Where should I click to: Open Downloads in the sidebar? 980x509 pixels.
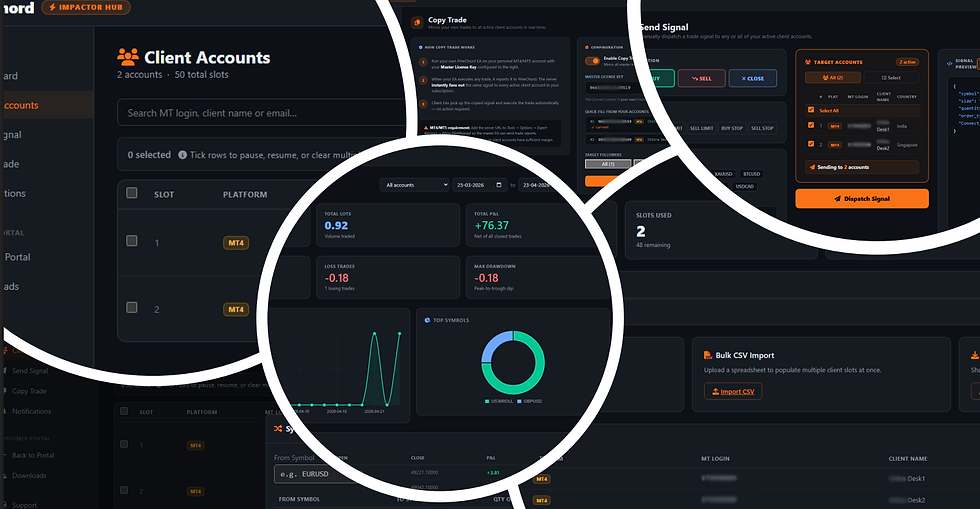(29, 476)
